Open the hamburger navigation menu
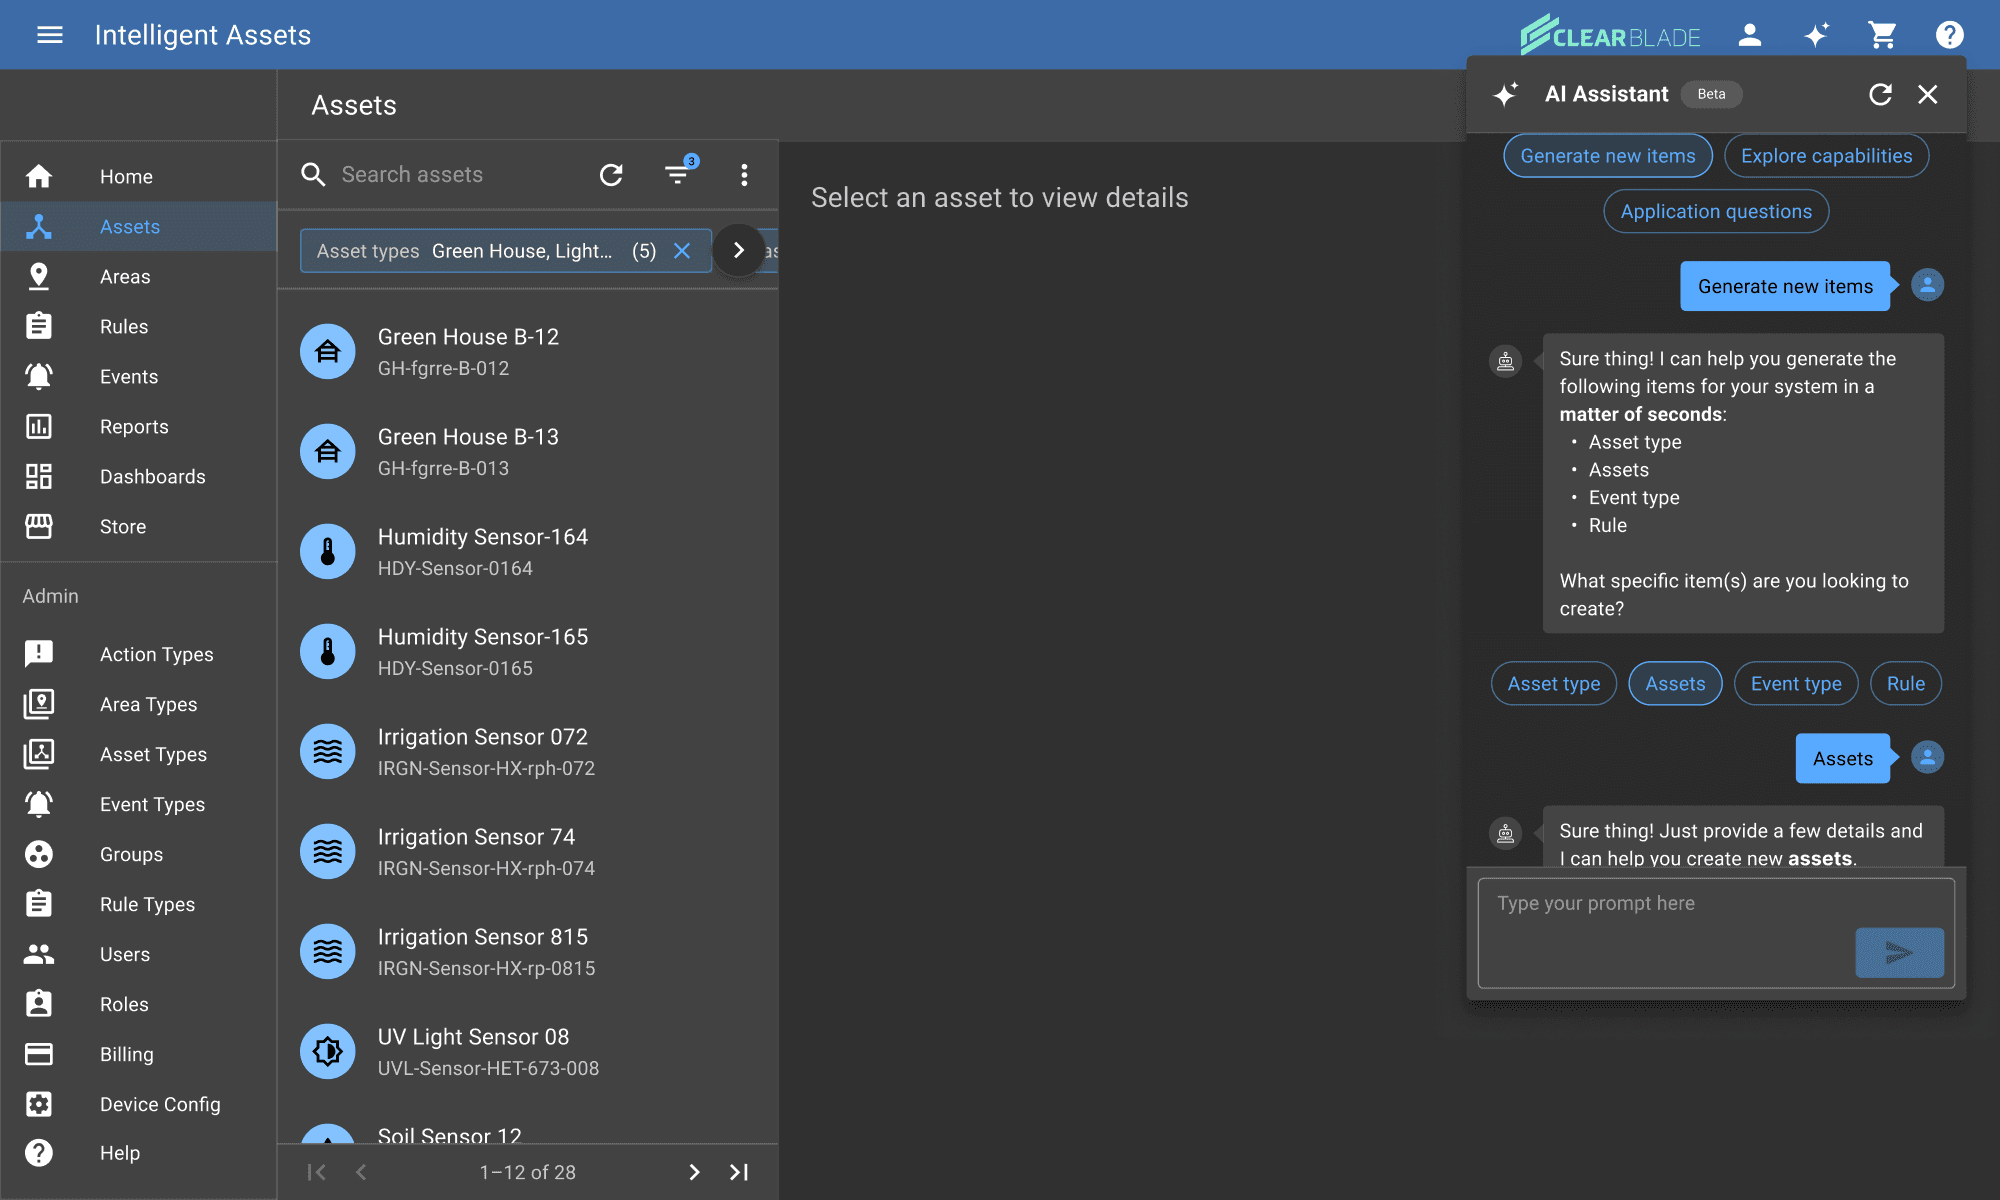 [49, 35]
